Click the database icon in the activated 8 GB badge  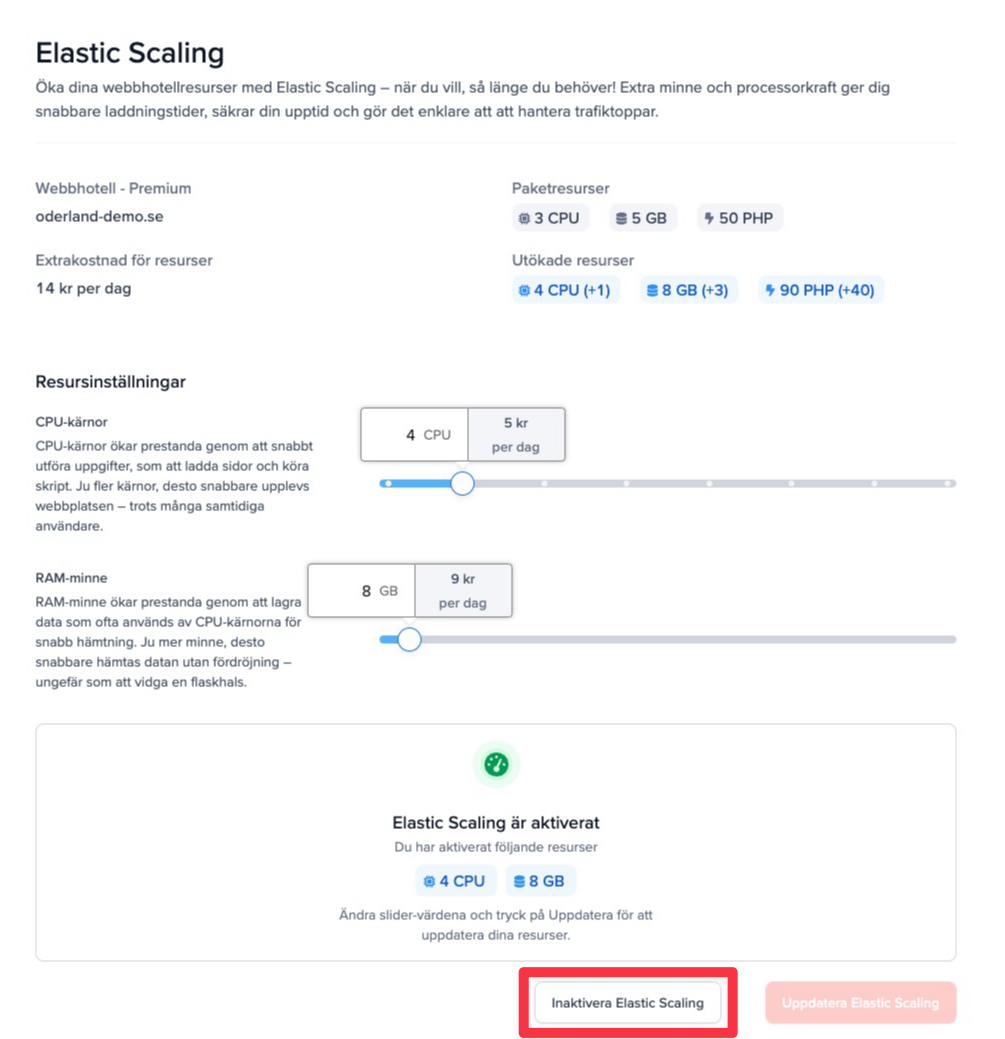click(x=519, y=881)
